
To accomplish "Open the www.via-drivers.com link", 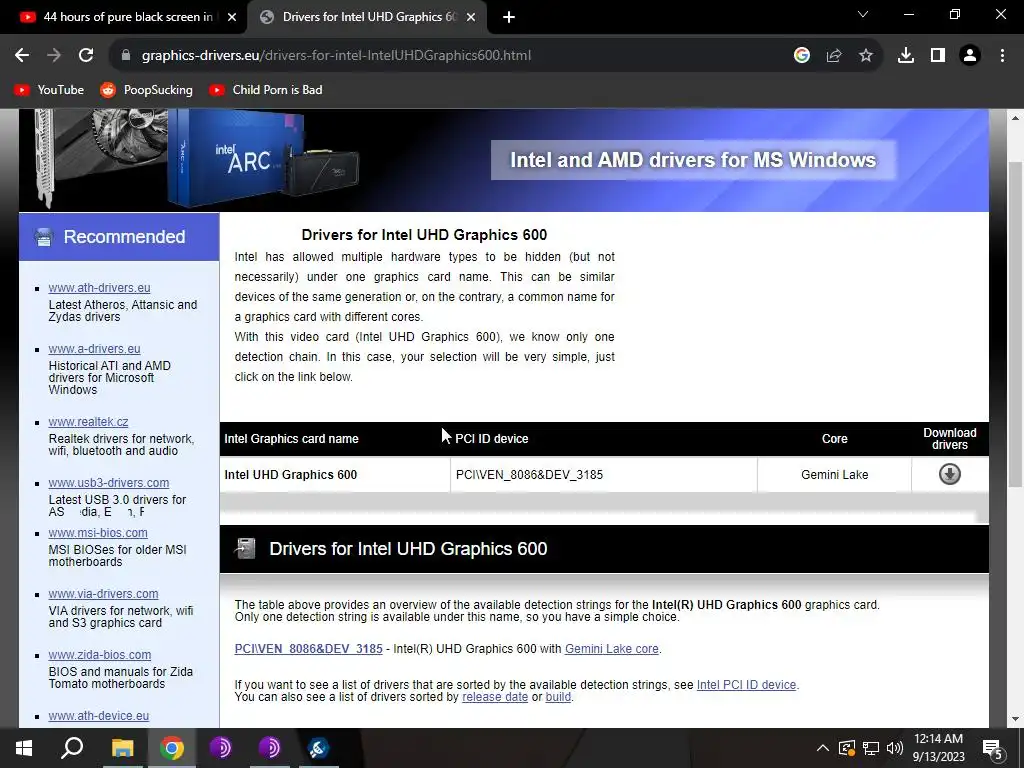I will click(x=103, y=594).
